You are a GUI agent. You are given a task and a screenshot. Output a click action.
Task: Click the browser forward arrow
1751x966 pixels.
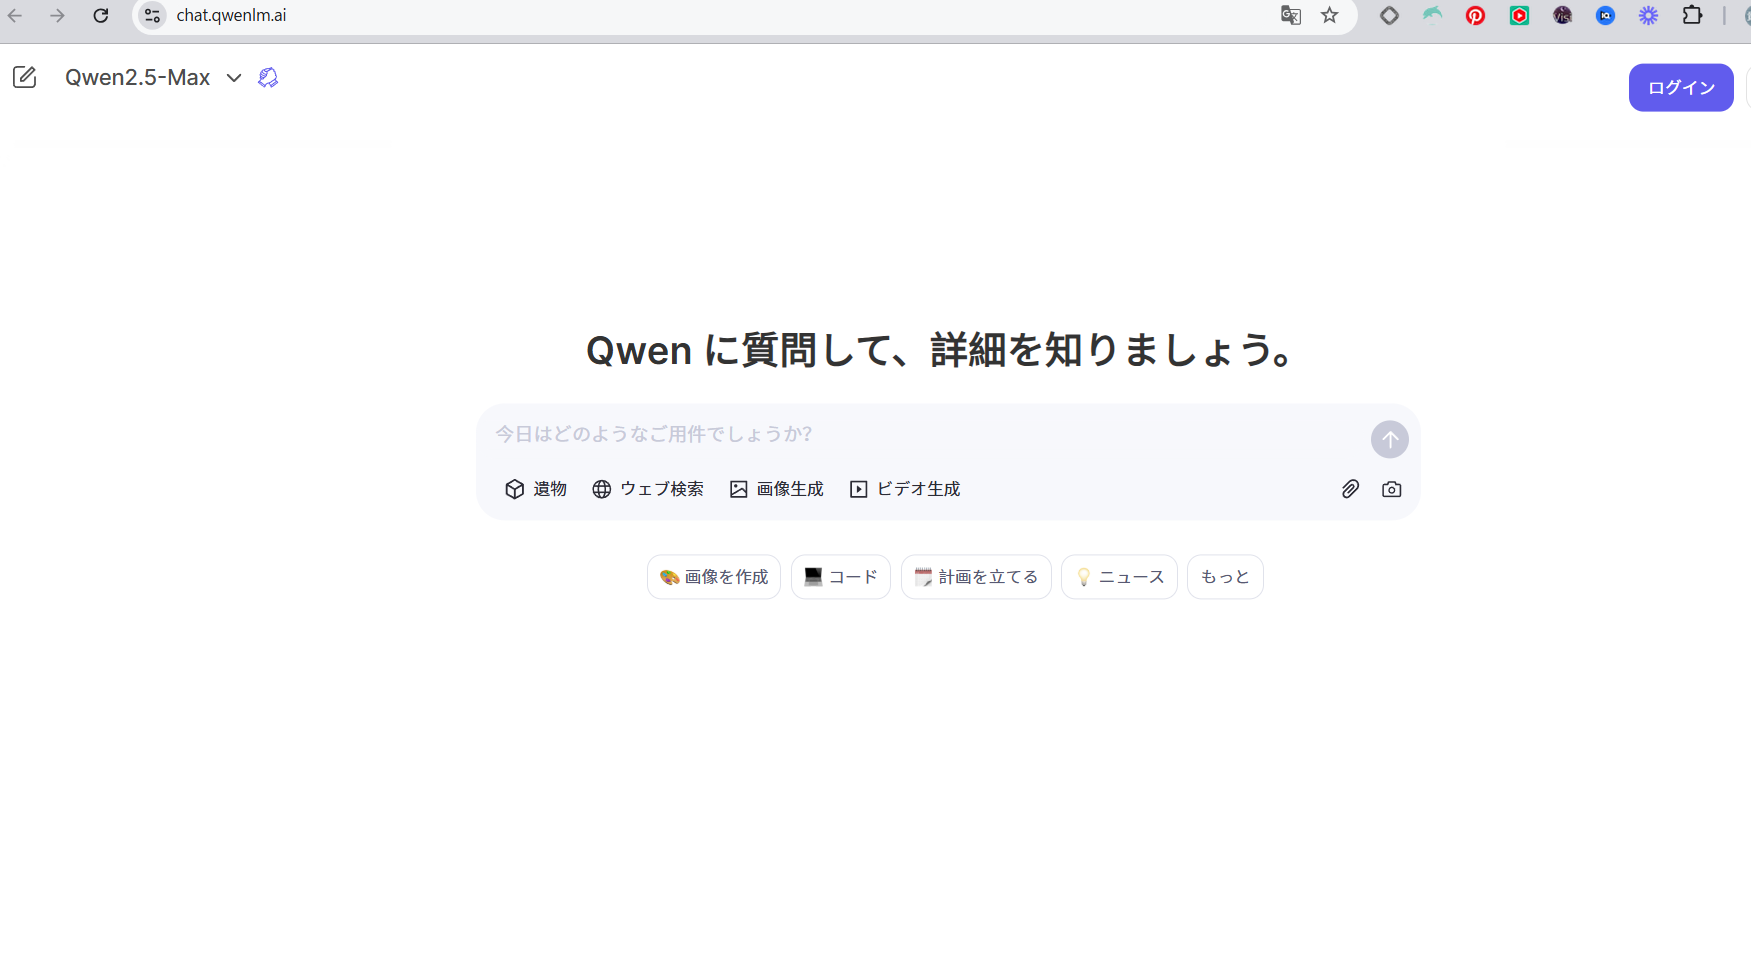(x=58, y=15)
